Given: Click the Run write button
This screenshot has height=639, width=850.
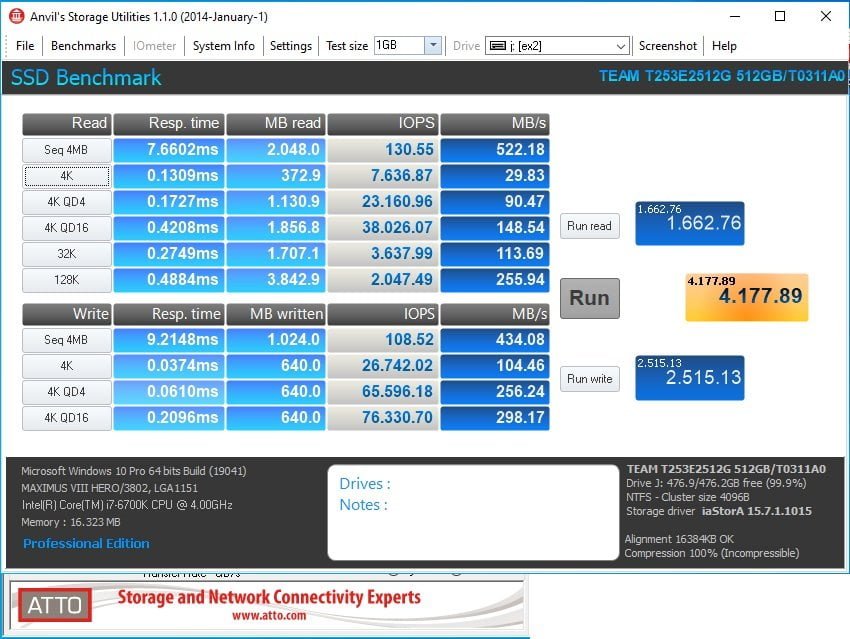Looking at the screenshot, I should coord(589,379).
